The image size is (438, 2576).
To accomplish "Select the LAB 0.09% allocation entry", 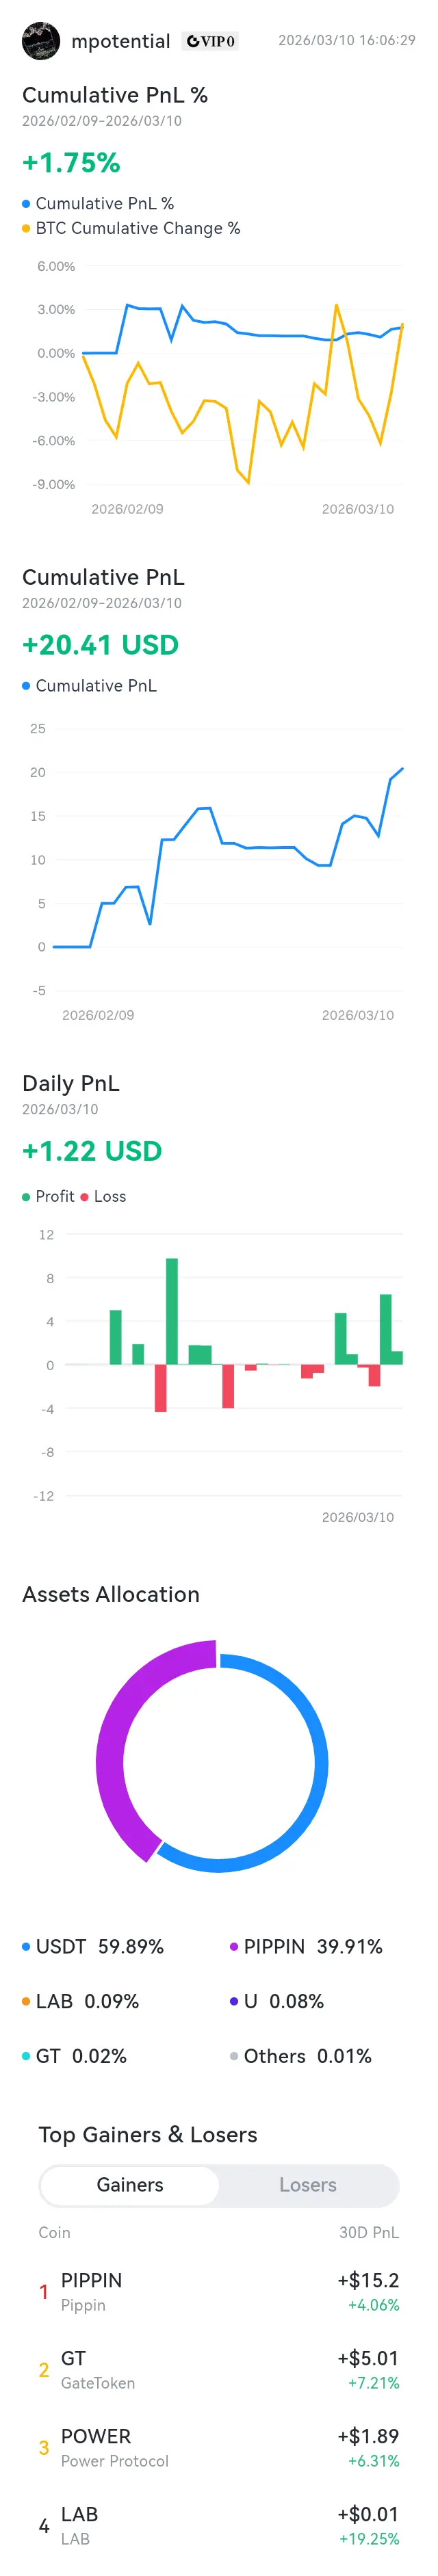I will [x=81, y=2001].
